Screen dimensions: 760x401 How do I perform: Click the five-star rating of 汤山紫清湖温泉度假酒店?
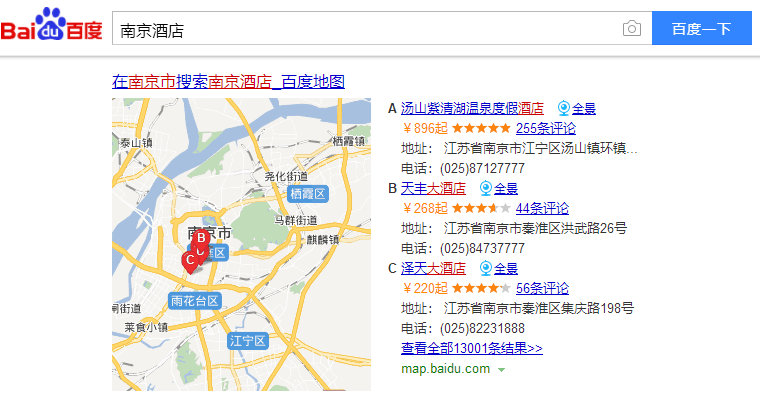(481, 128)
